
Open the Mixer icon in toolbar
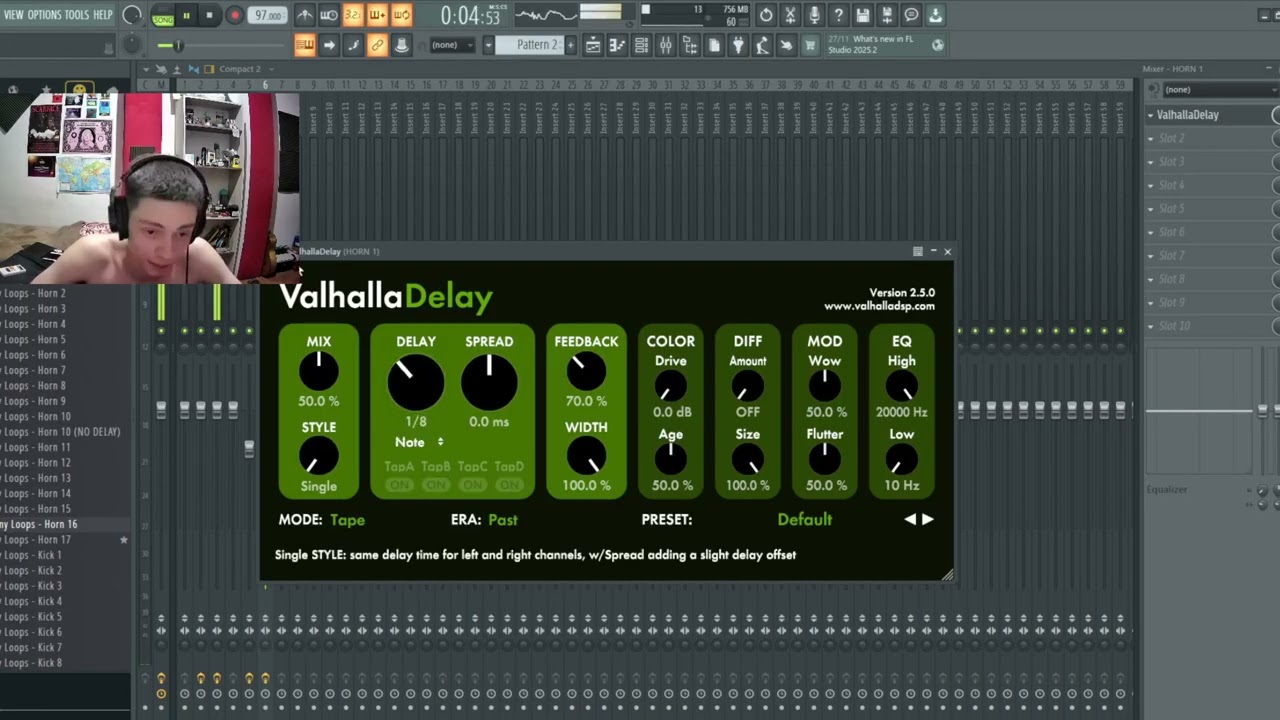[x=666, y=45]
